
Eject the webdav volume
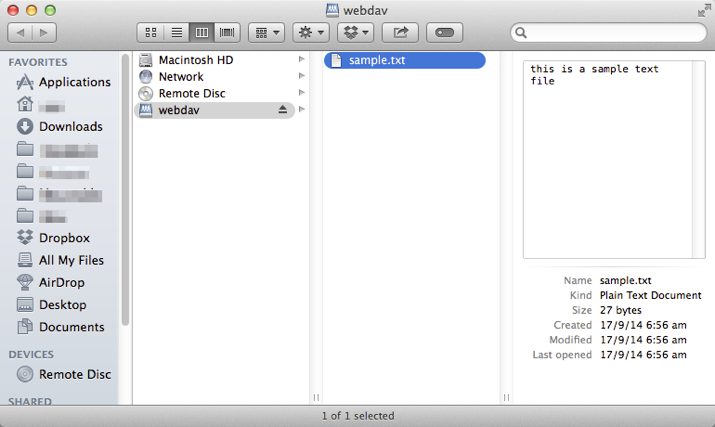283,109
